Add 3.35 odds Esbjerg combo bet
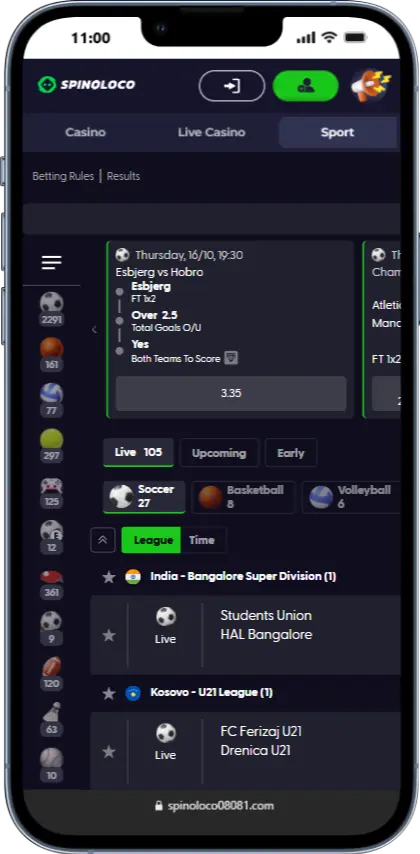420x854 pixels. point(231,393)
